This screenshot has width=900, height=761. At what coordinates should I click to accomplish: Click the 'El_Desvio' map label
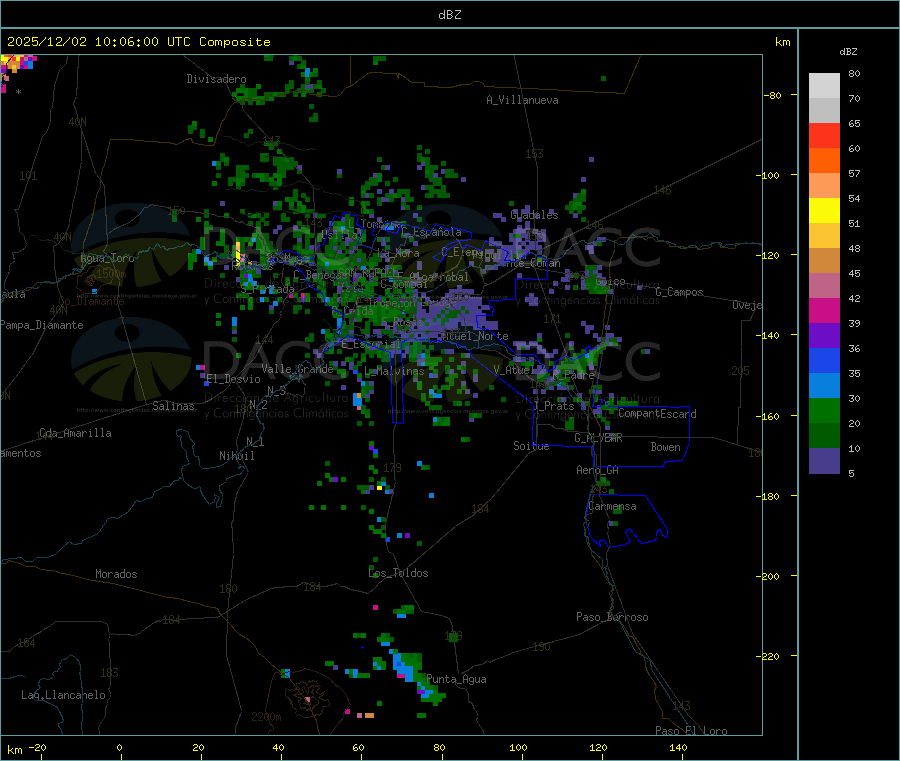(x=233, y=379)
